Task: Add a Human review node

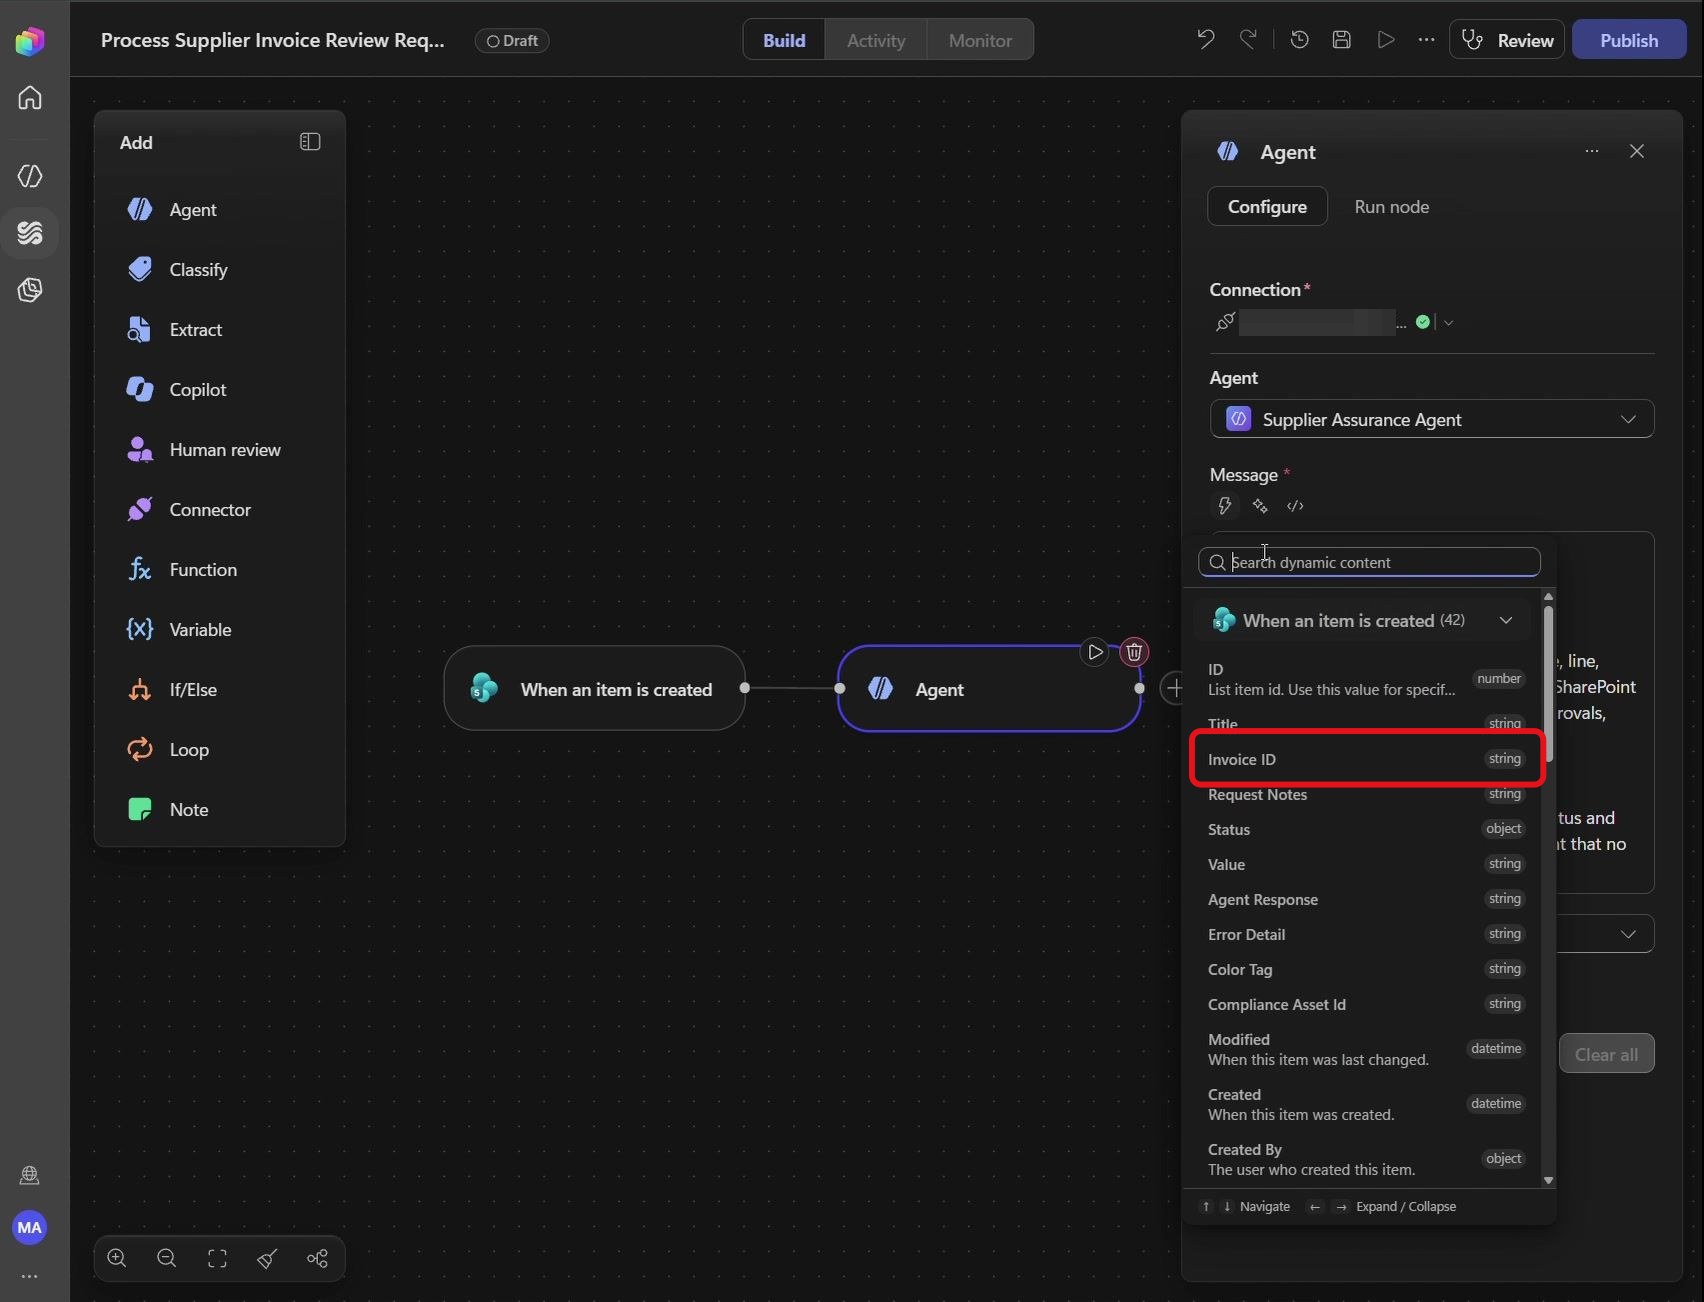Action: 220,450
